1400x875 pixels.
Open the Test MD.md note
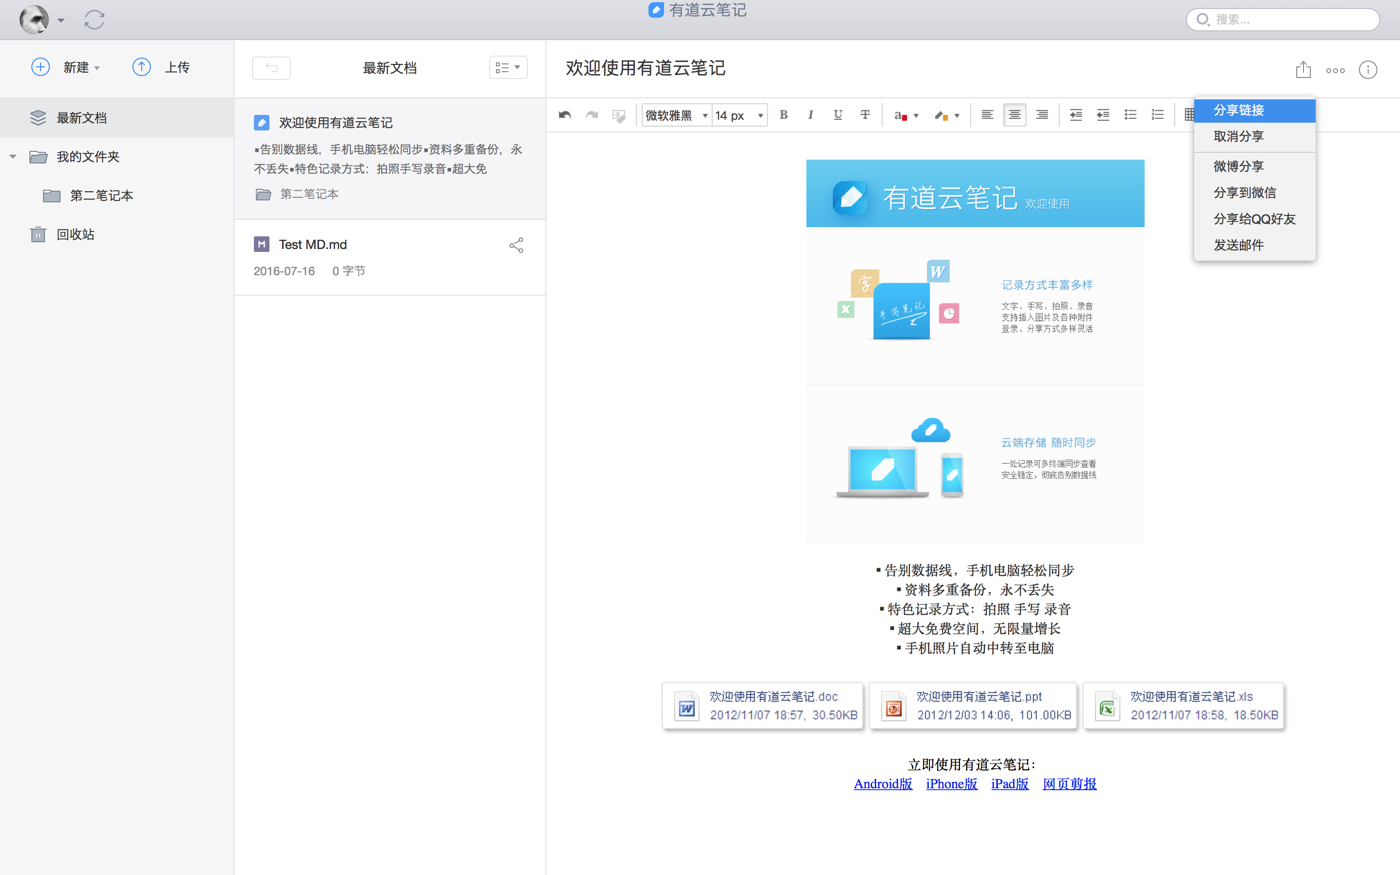click(390, 257)
